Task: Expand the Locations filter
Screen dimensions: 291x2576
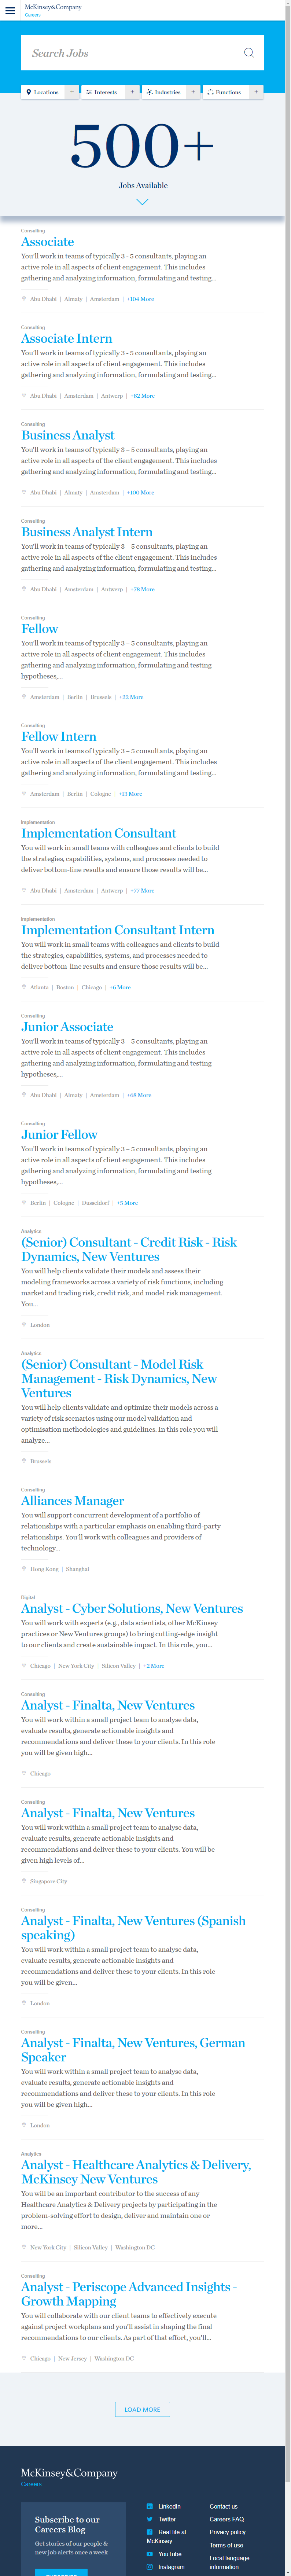Action: tap(49, 92)
